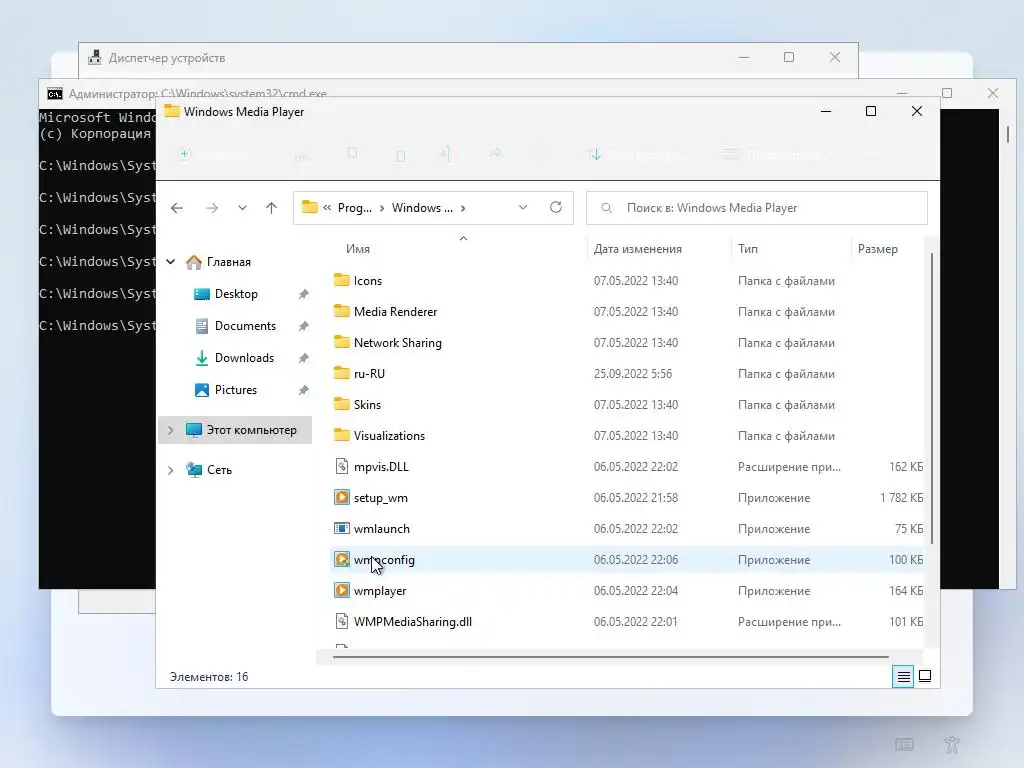Select the mpvis.DLL file icon
This screenshot has width=1024, height=768.
pyautogui.click(x=342, y=466)
